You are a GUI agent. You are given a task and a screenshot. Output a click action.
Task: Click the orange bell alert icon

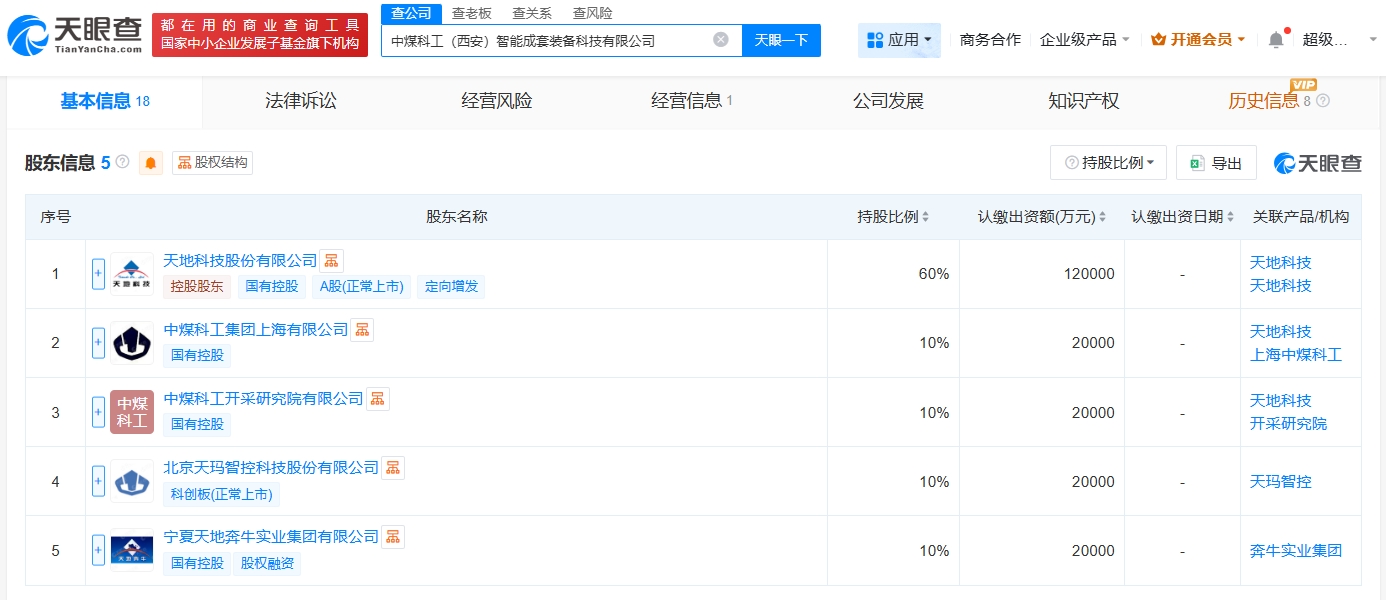pyautogui.click(x=151, y=163)
